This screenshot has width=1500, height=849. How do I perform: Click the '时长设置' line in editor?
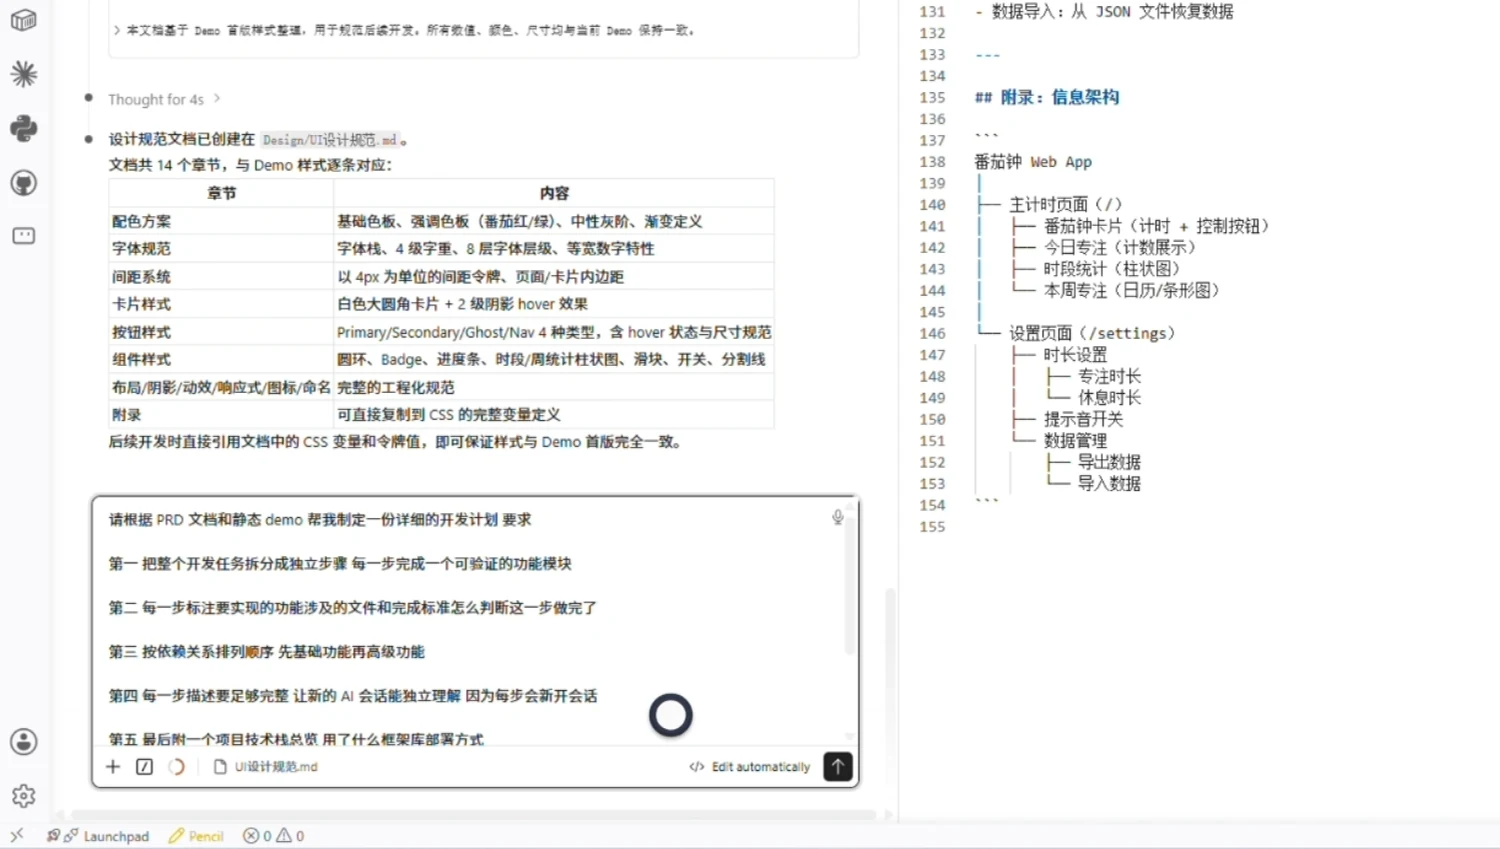pos(1075,355)
